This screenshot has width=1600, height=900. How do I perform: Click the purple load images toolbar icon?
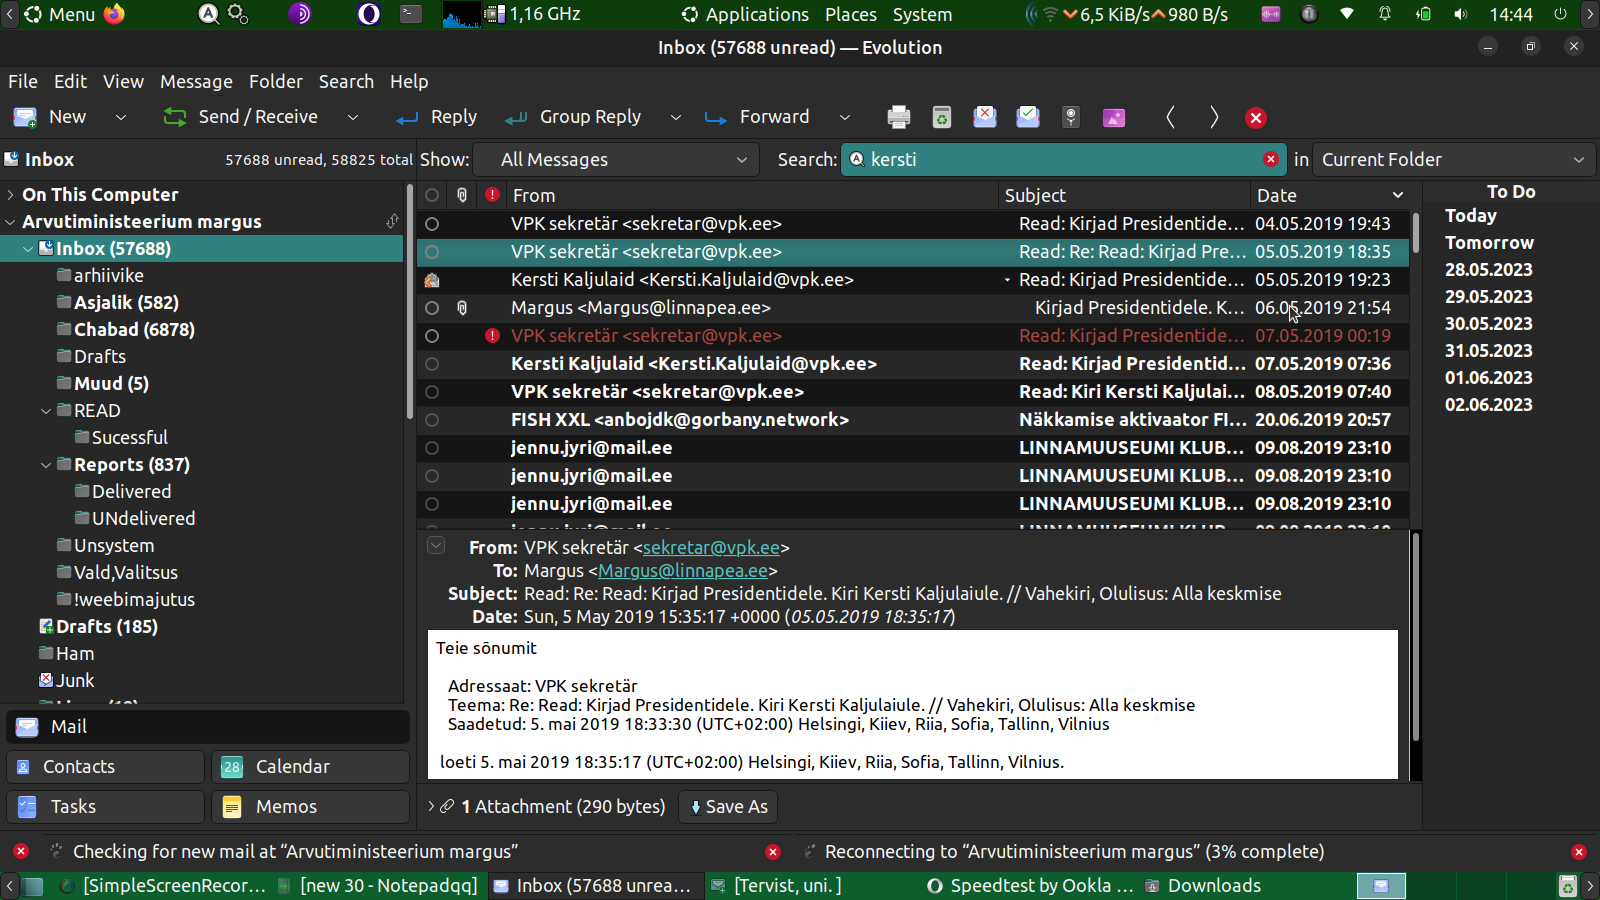1113,117
